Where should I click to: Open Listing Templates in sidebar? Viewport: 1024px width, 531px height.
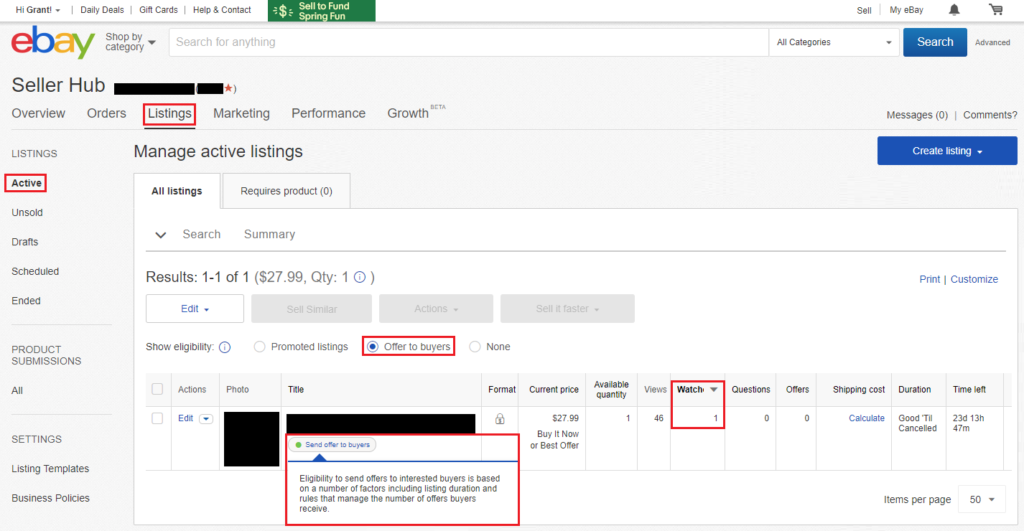coord(50,468)
